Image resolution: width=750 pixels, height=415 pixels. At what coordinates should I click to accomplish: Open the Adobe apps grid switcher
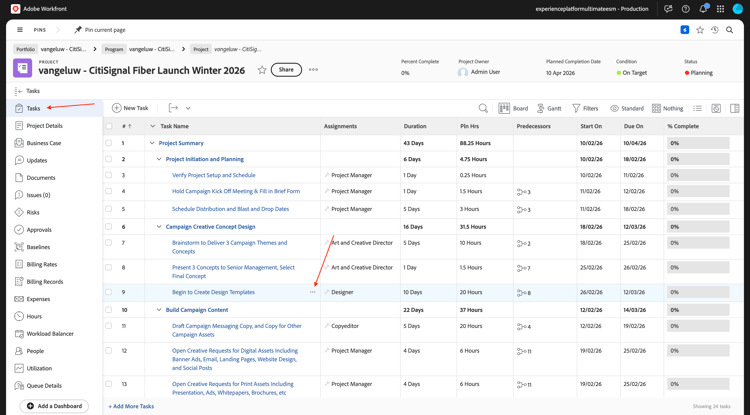(x=720, y=9)
